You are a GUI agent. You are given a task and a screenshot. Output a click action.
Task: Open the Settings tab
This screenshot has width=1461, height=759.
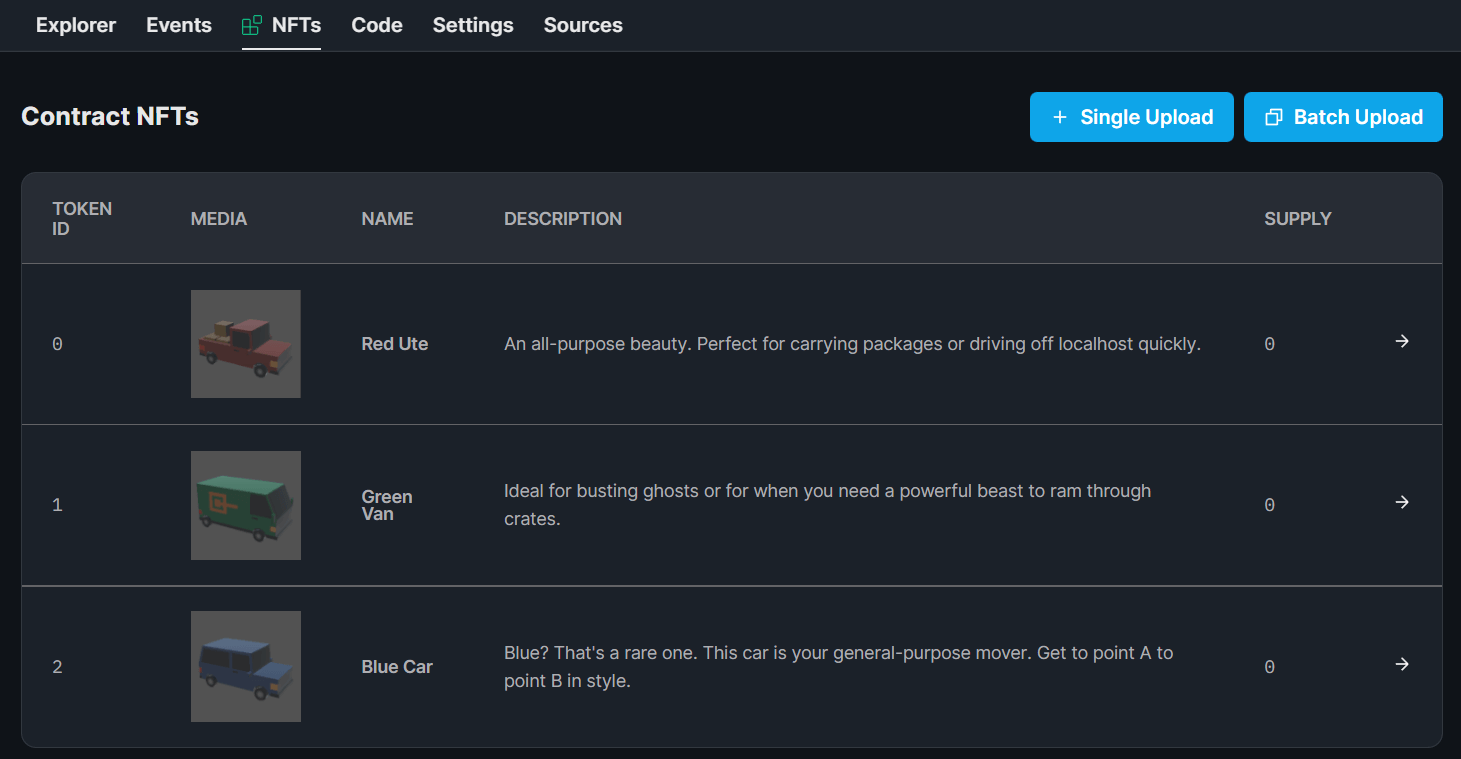(x=472, y=24)
